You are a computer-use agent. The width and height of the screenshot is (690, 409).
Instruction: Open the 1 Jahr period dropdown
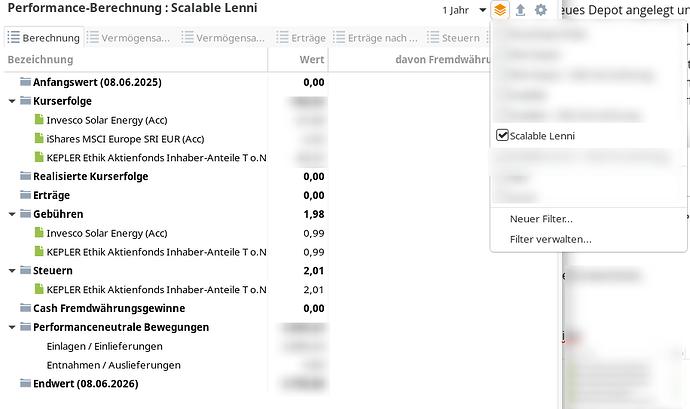(464, 10)
